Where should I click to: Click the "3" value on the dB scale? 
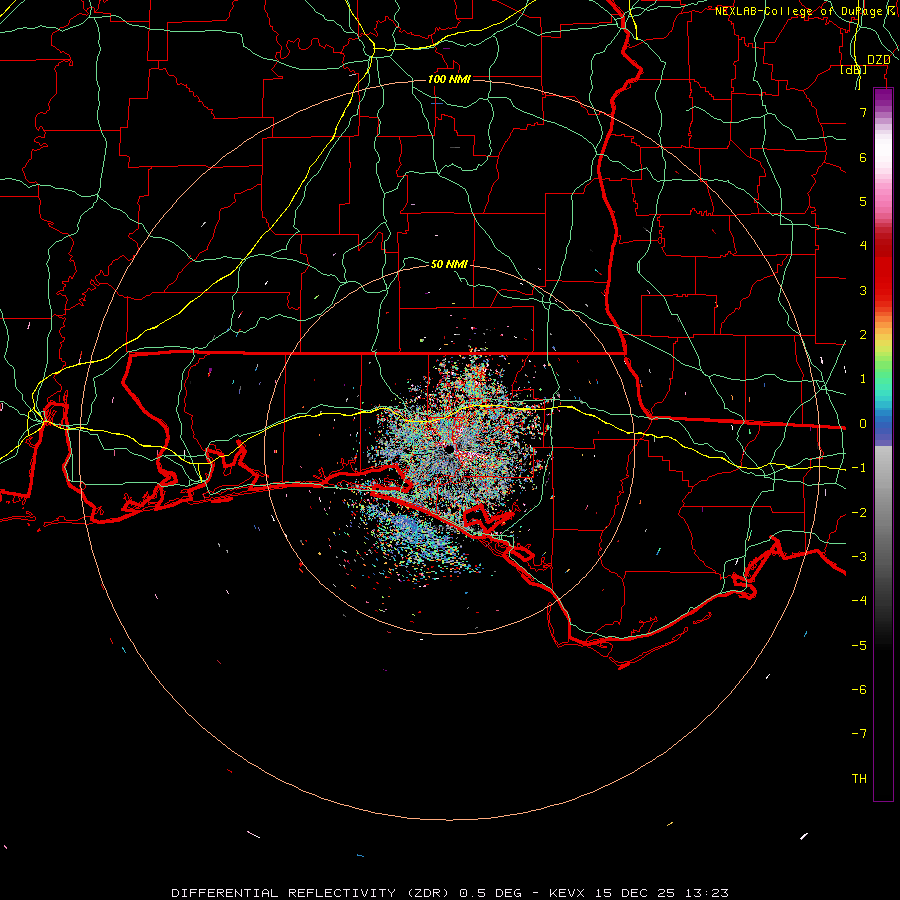pyautogui.click(x=863, y=290)
